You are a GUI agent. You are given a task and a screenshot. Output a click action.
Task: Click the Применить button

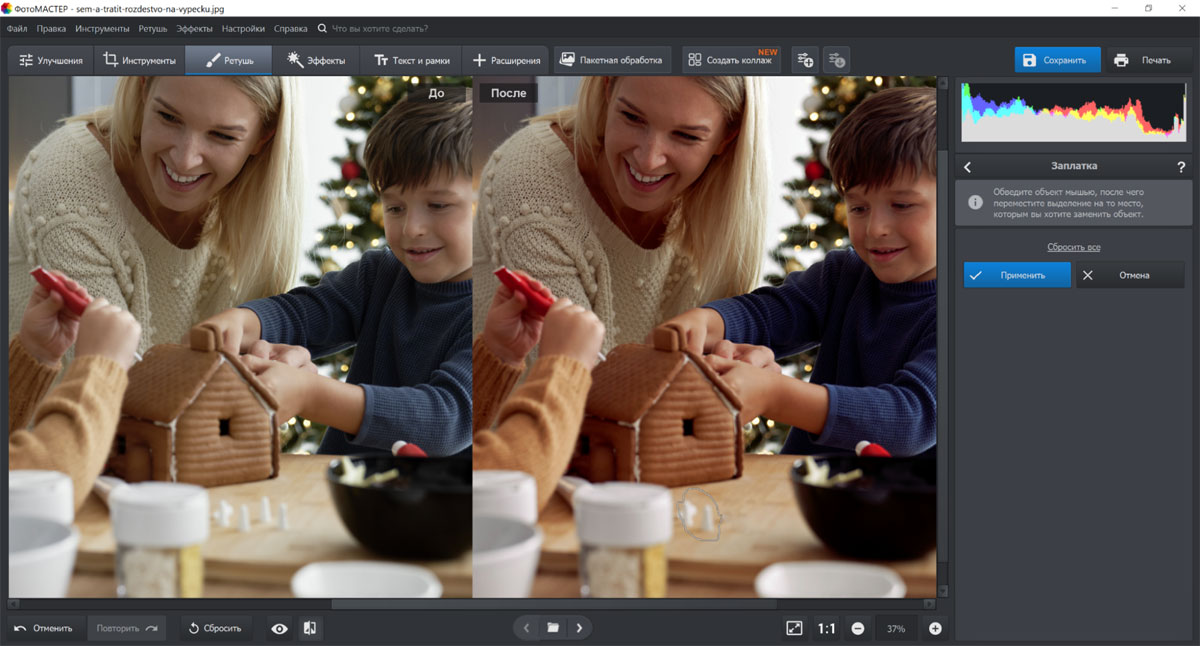1017,275
